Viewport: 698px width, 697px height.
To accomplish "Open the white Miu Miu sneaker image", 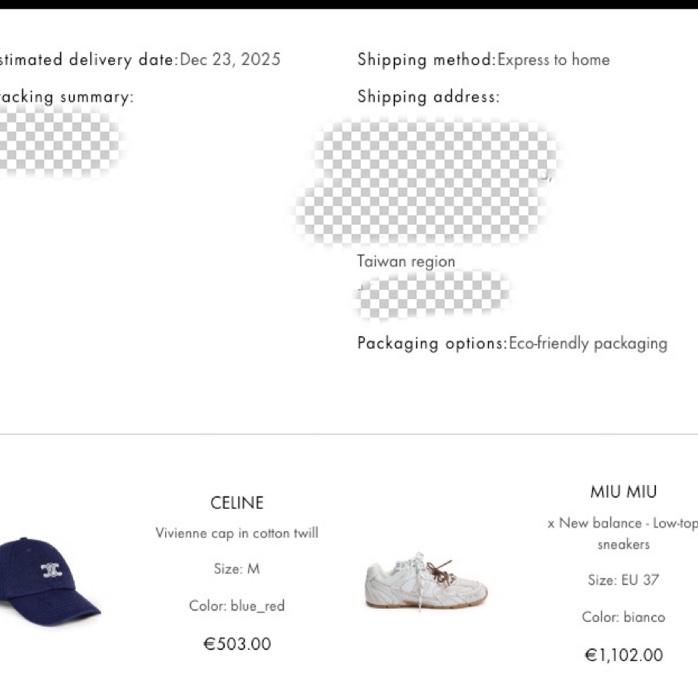I will click(x=426, y=582).
